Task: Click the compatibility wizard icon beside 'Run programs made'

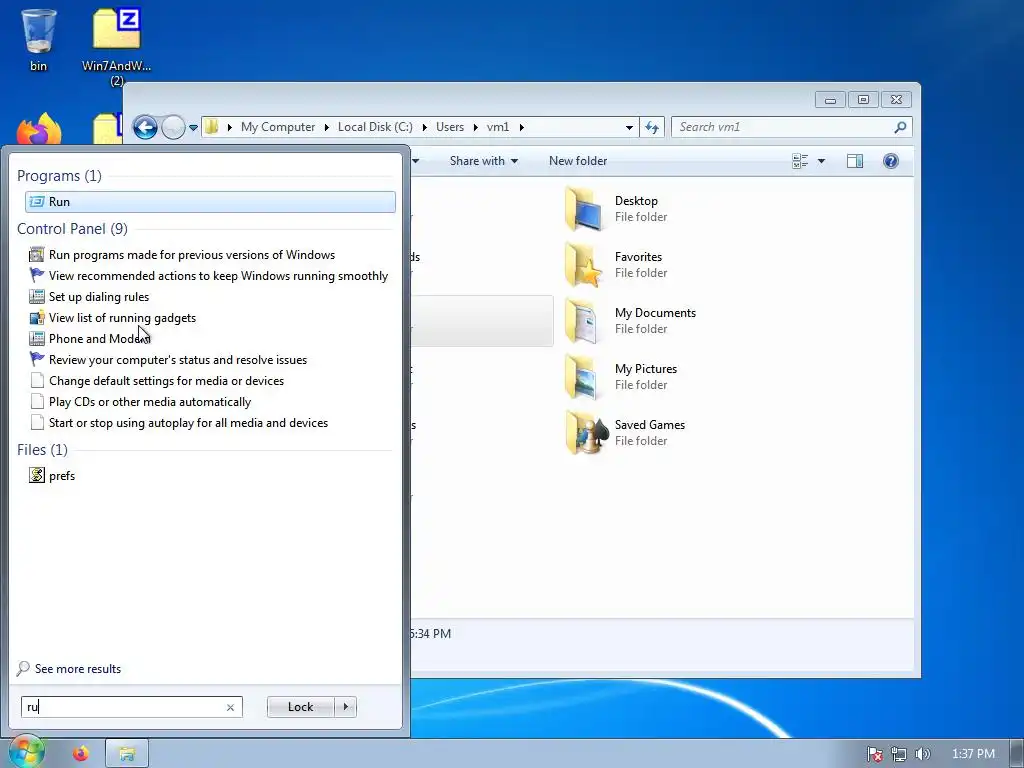Action: [x=37, y=255]
